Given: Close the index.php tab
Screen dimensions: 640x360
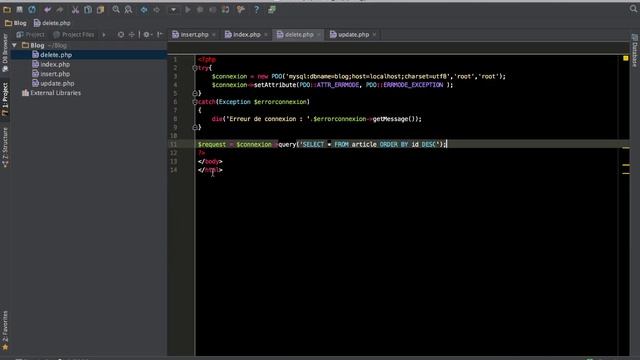Looking at the screenshot, I should (266, 35).
